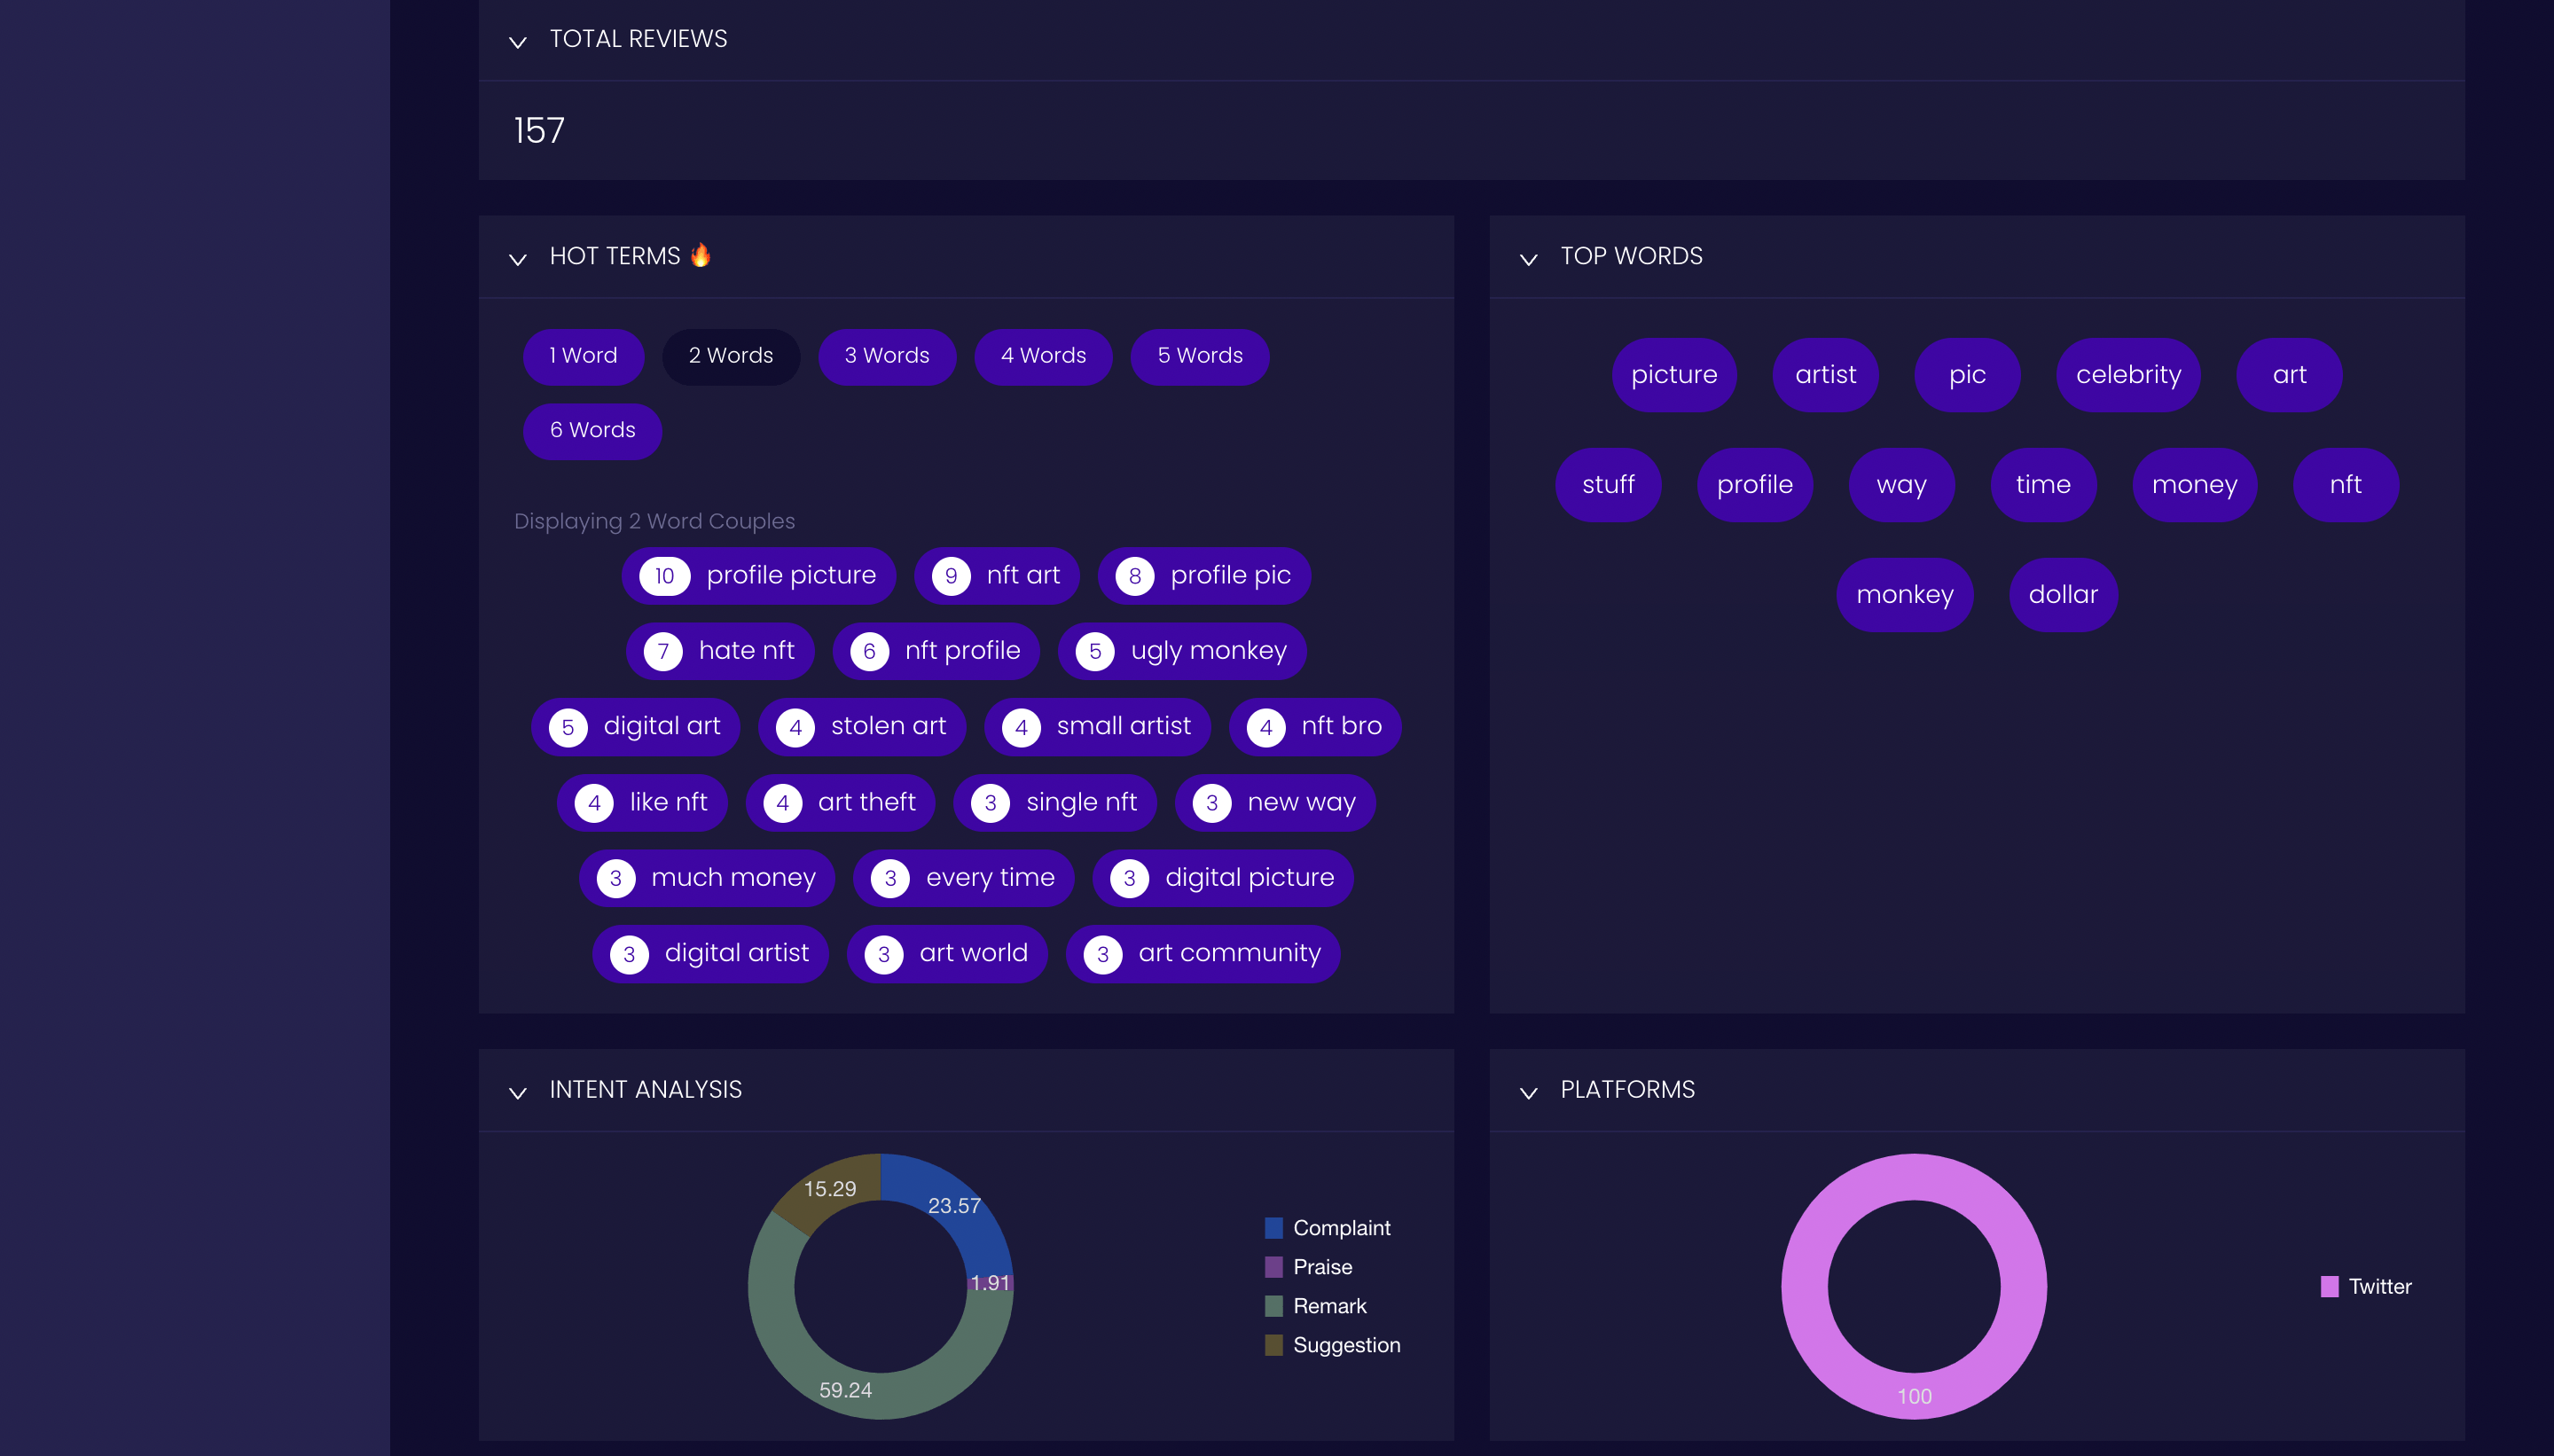Click the count badge on 'nft art'
This screenshot has height=1456, width=2554.
950,576
